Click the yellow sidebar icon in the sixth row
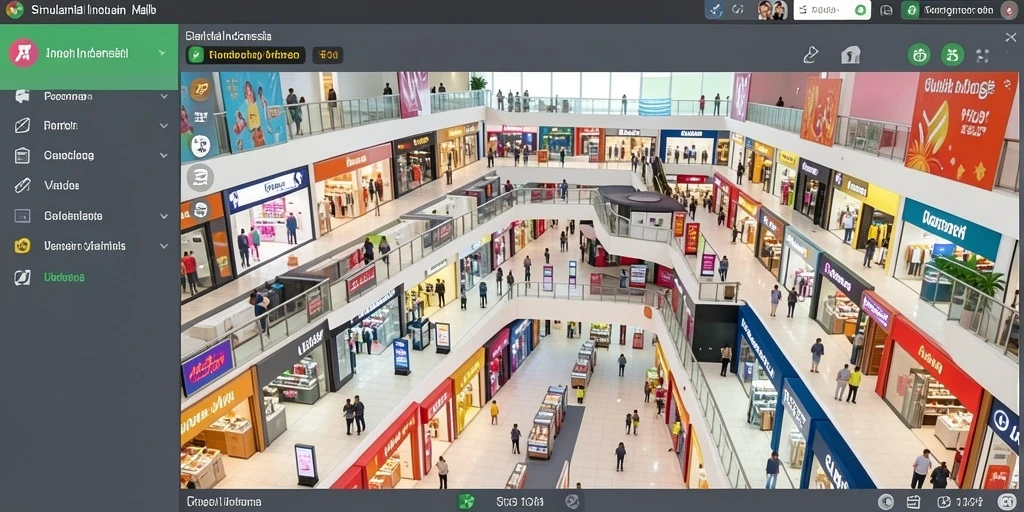The height and width of the screenshot is (512, 1024). point(22,246)
